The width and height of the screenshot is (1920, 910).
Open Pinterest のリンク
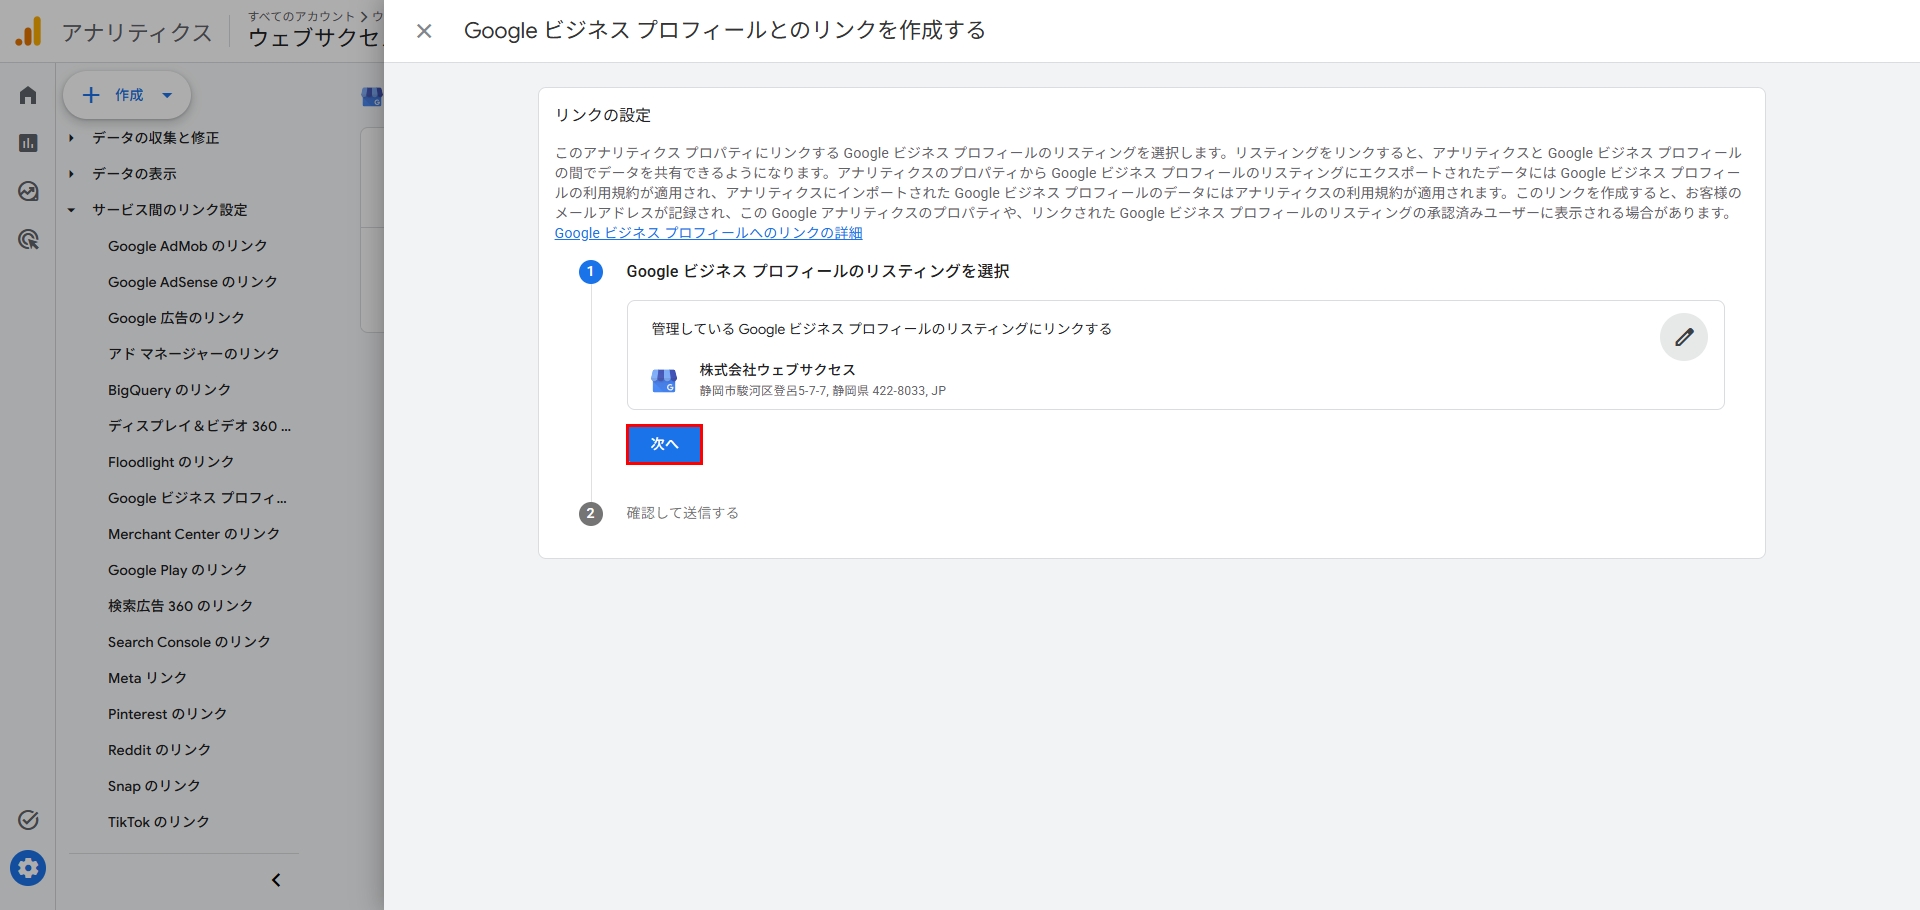pyautogui.click(x=167, y=714)
